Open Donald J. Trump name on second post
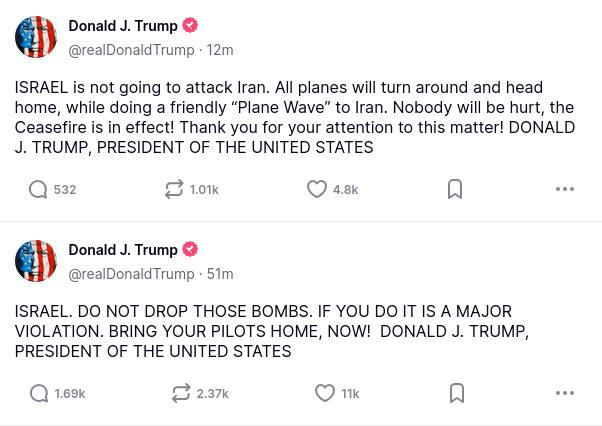 pos(123,250)
